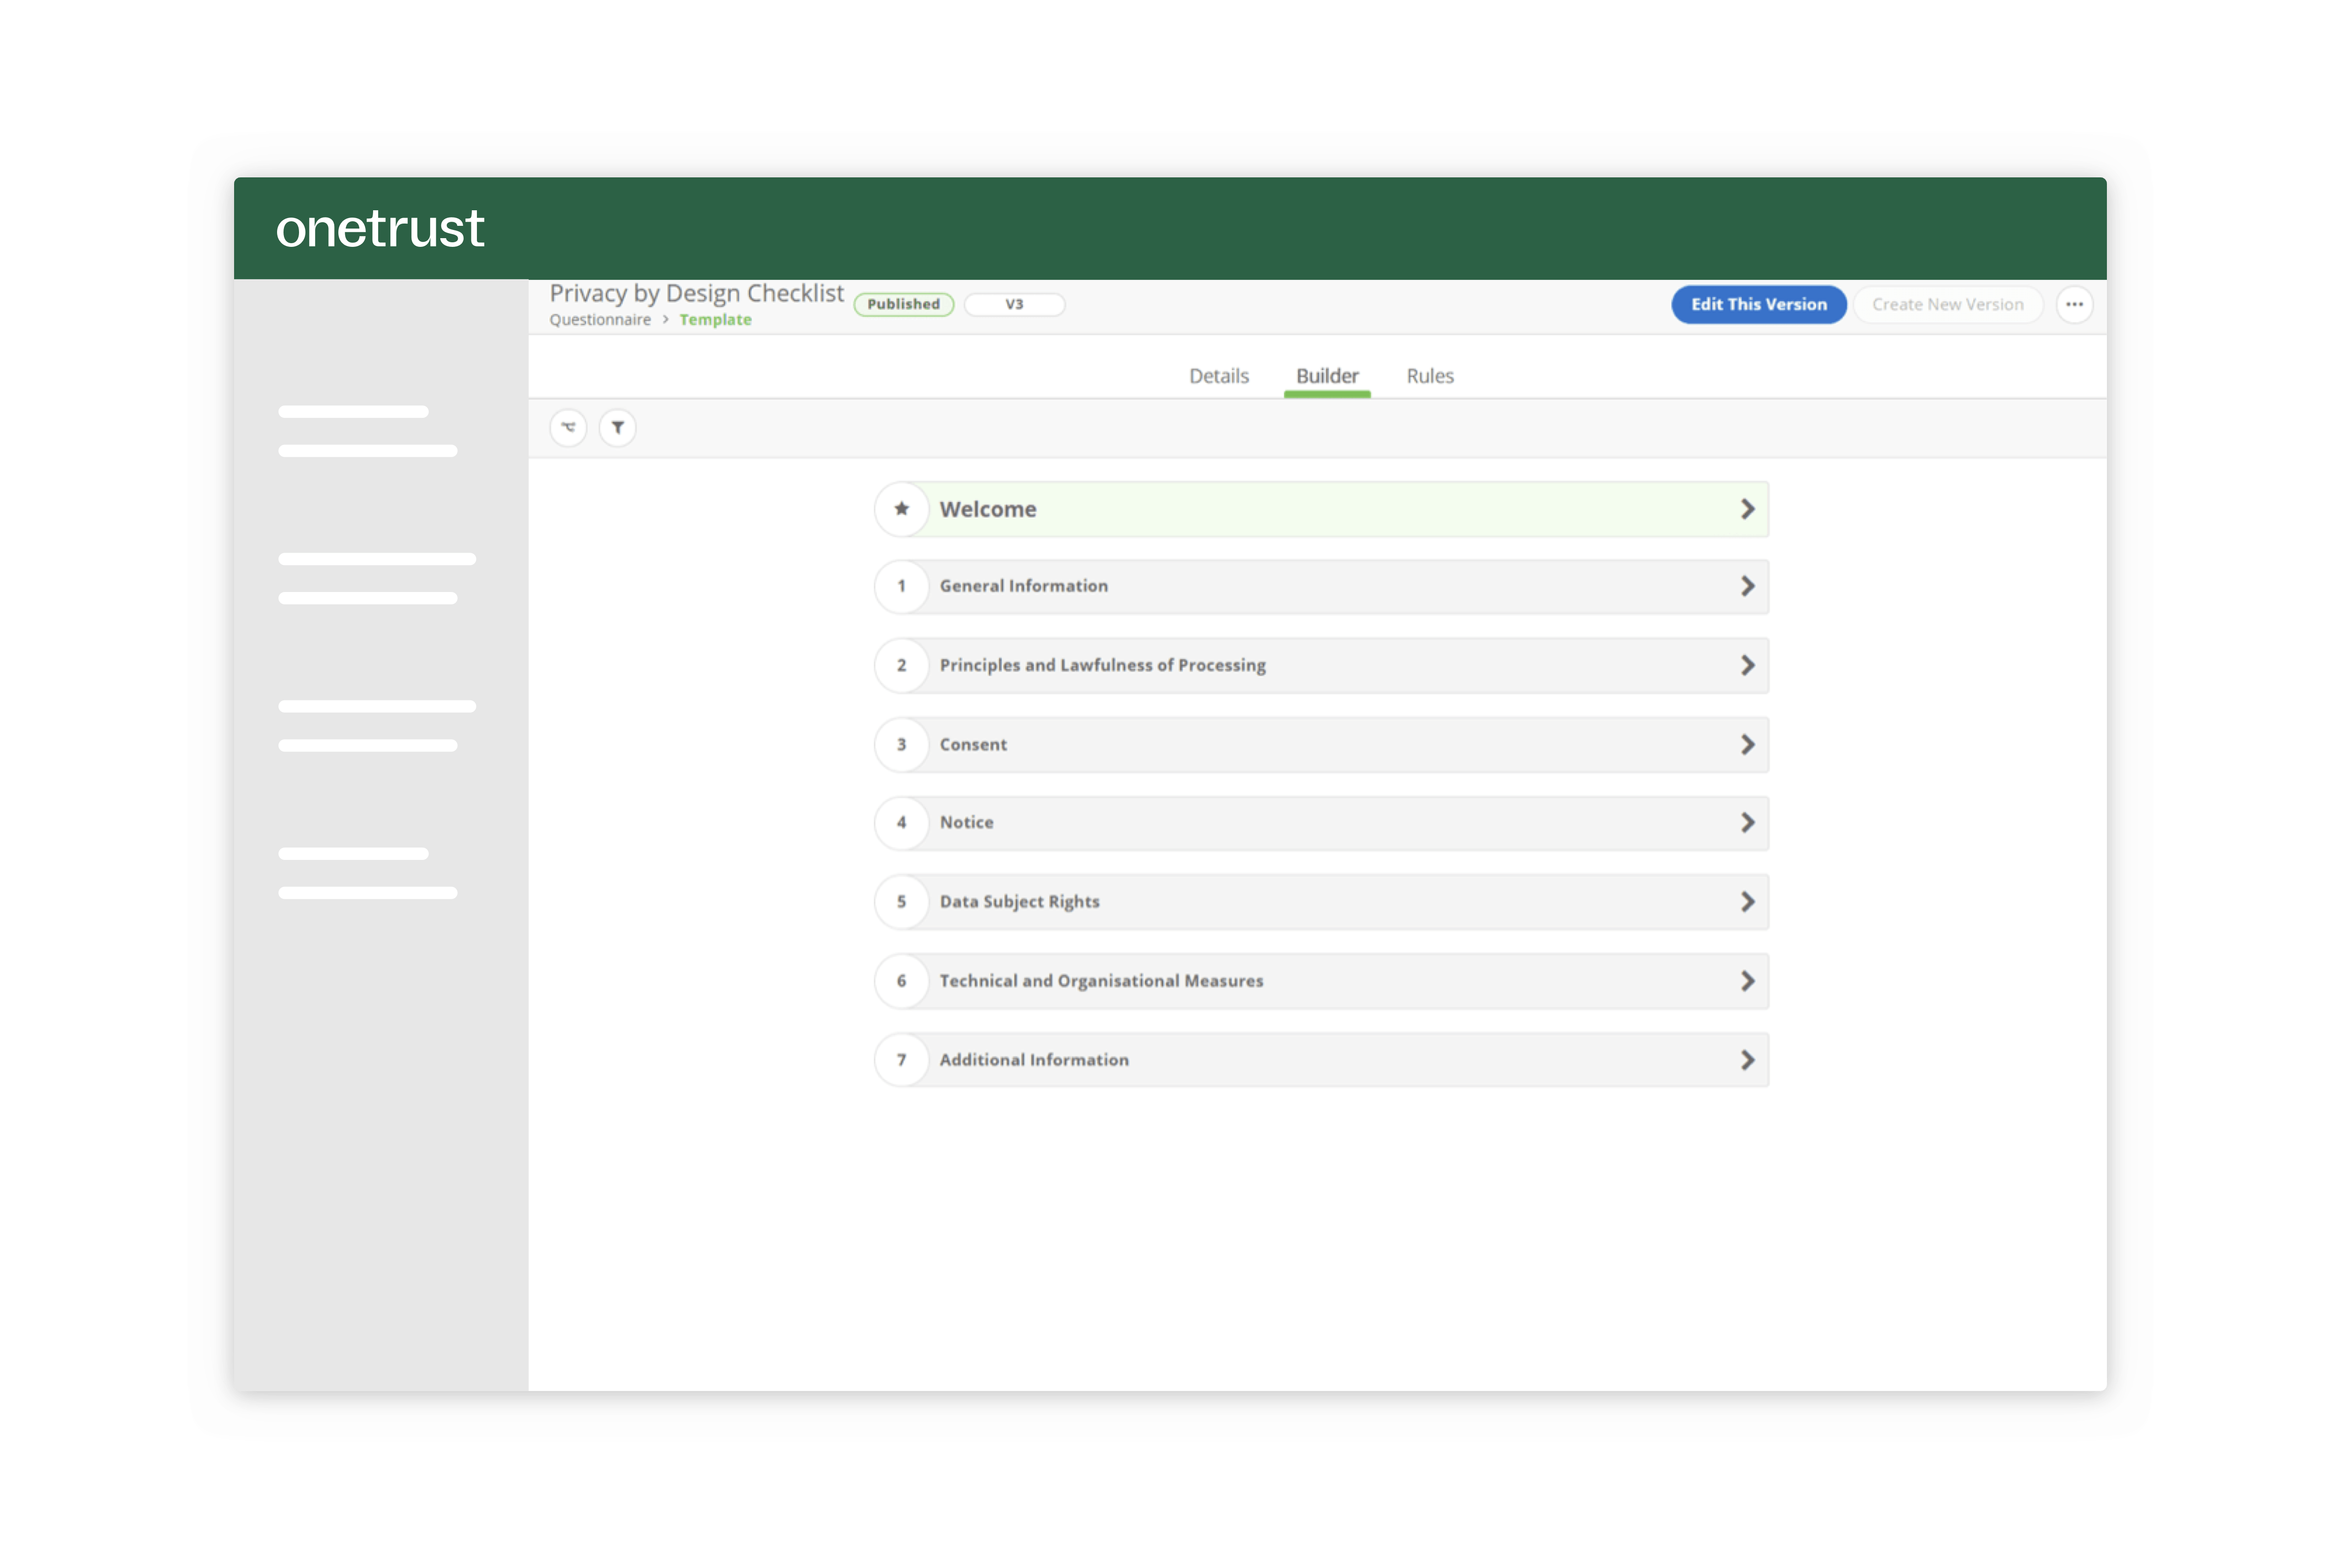Click Create New Version button
The image size is (2341, 1568).
tap(1947, 304)
